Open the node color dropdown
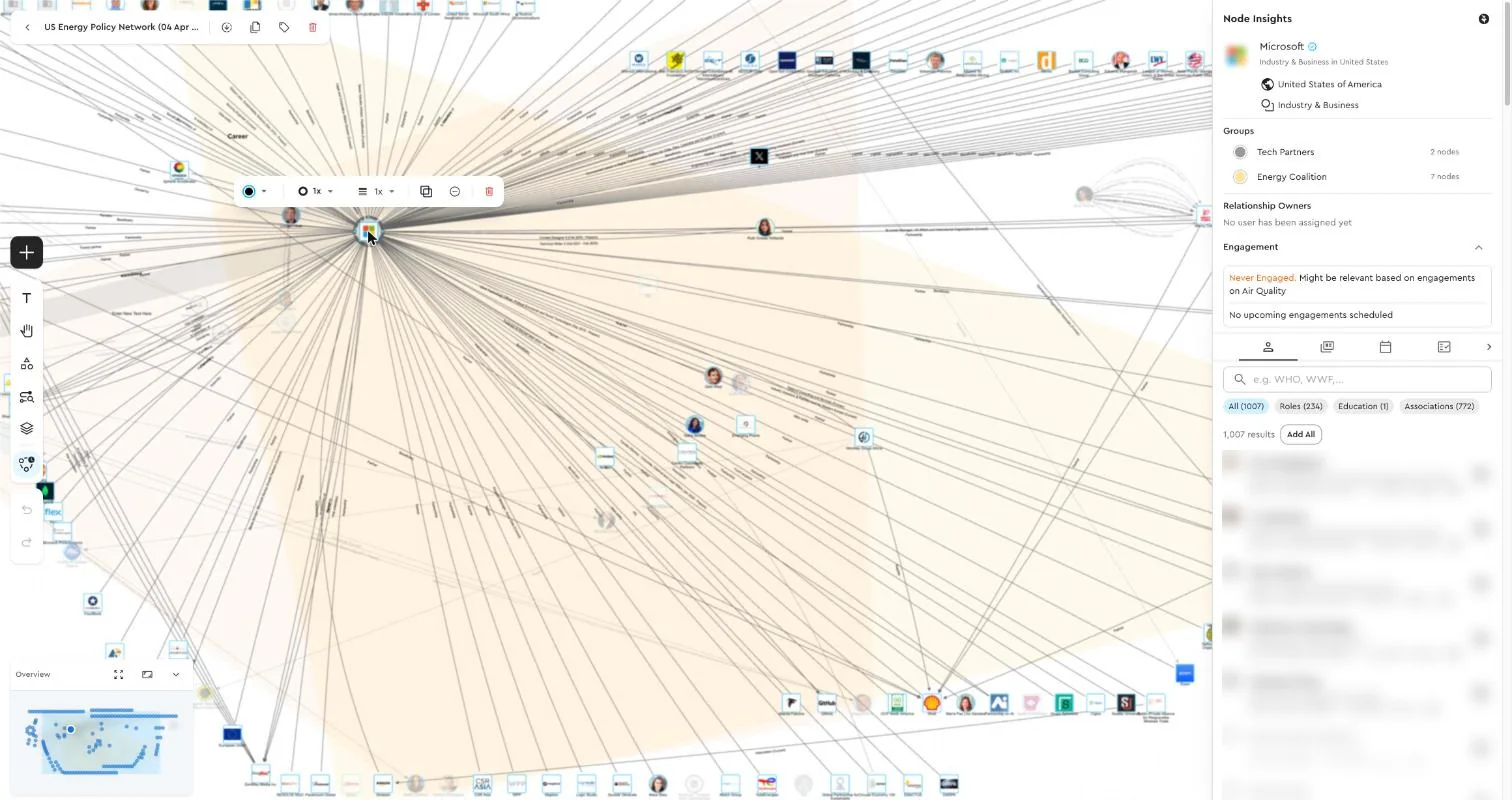 (255, 191)
